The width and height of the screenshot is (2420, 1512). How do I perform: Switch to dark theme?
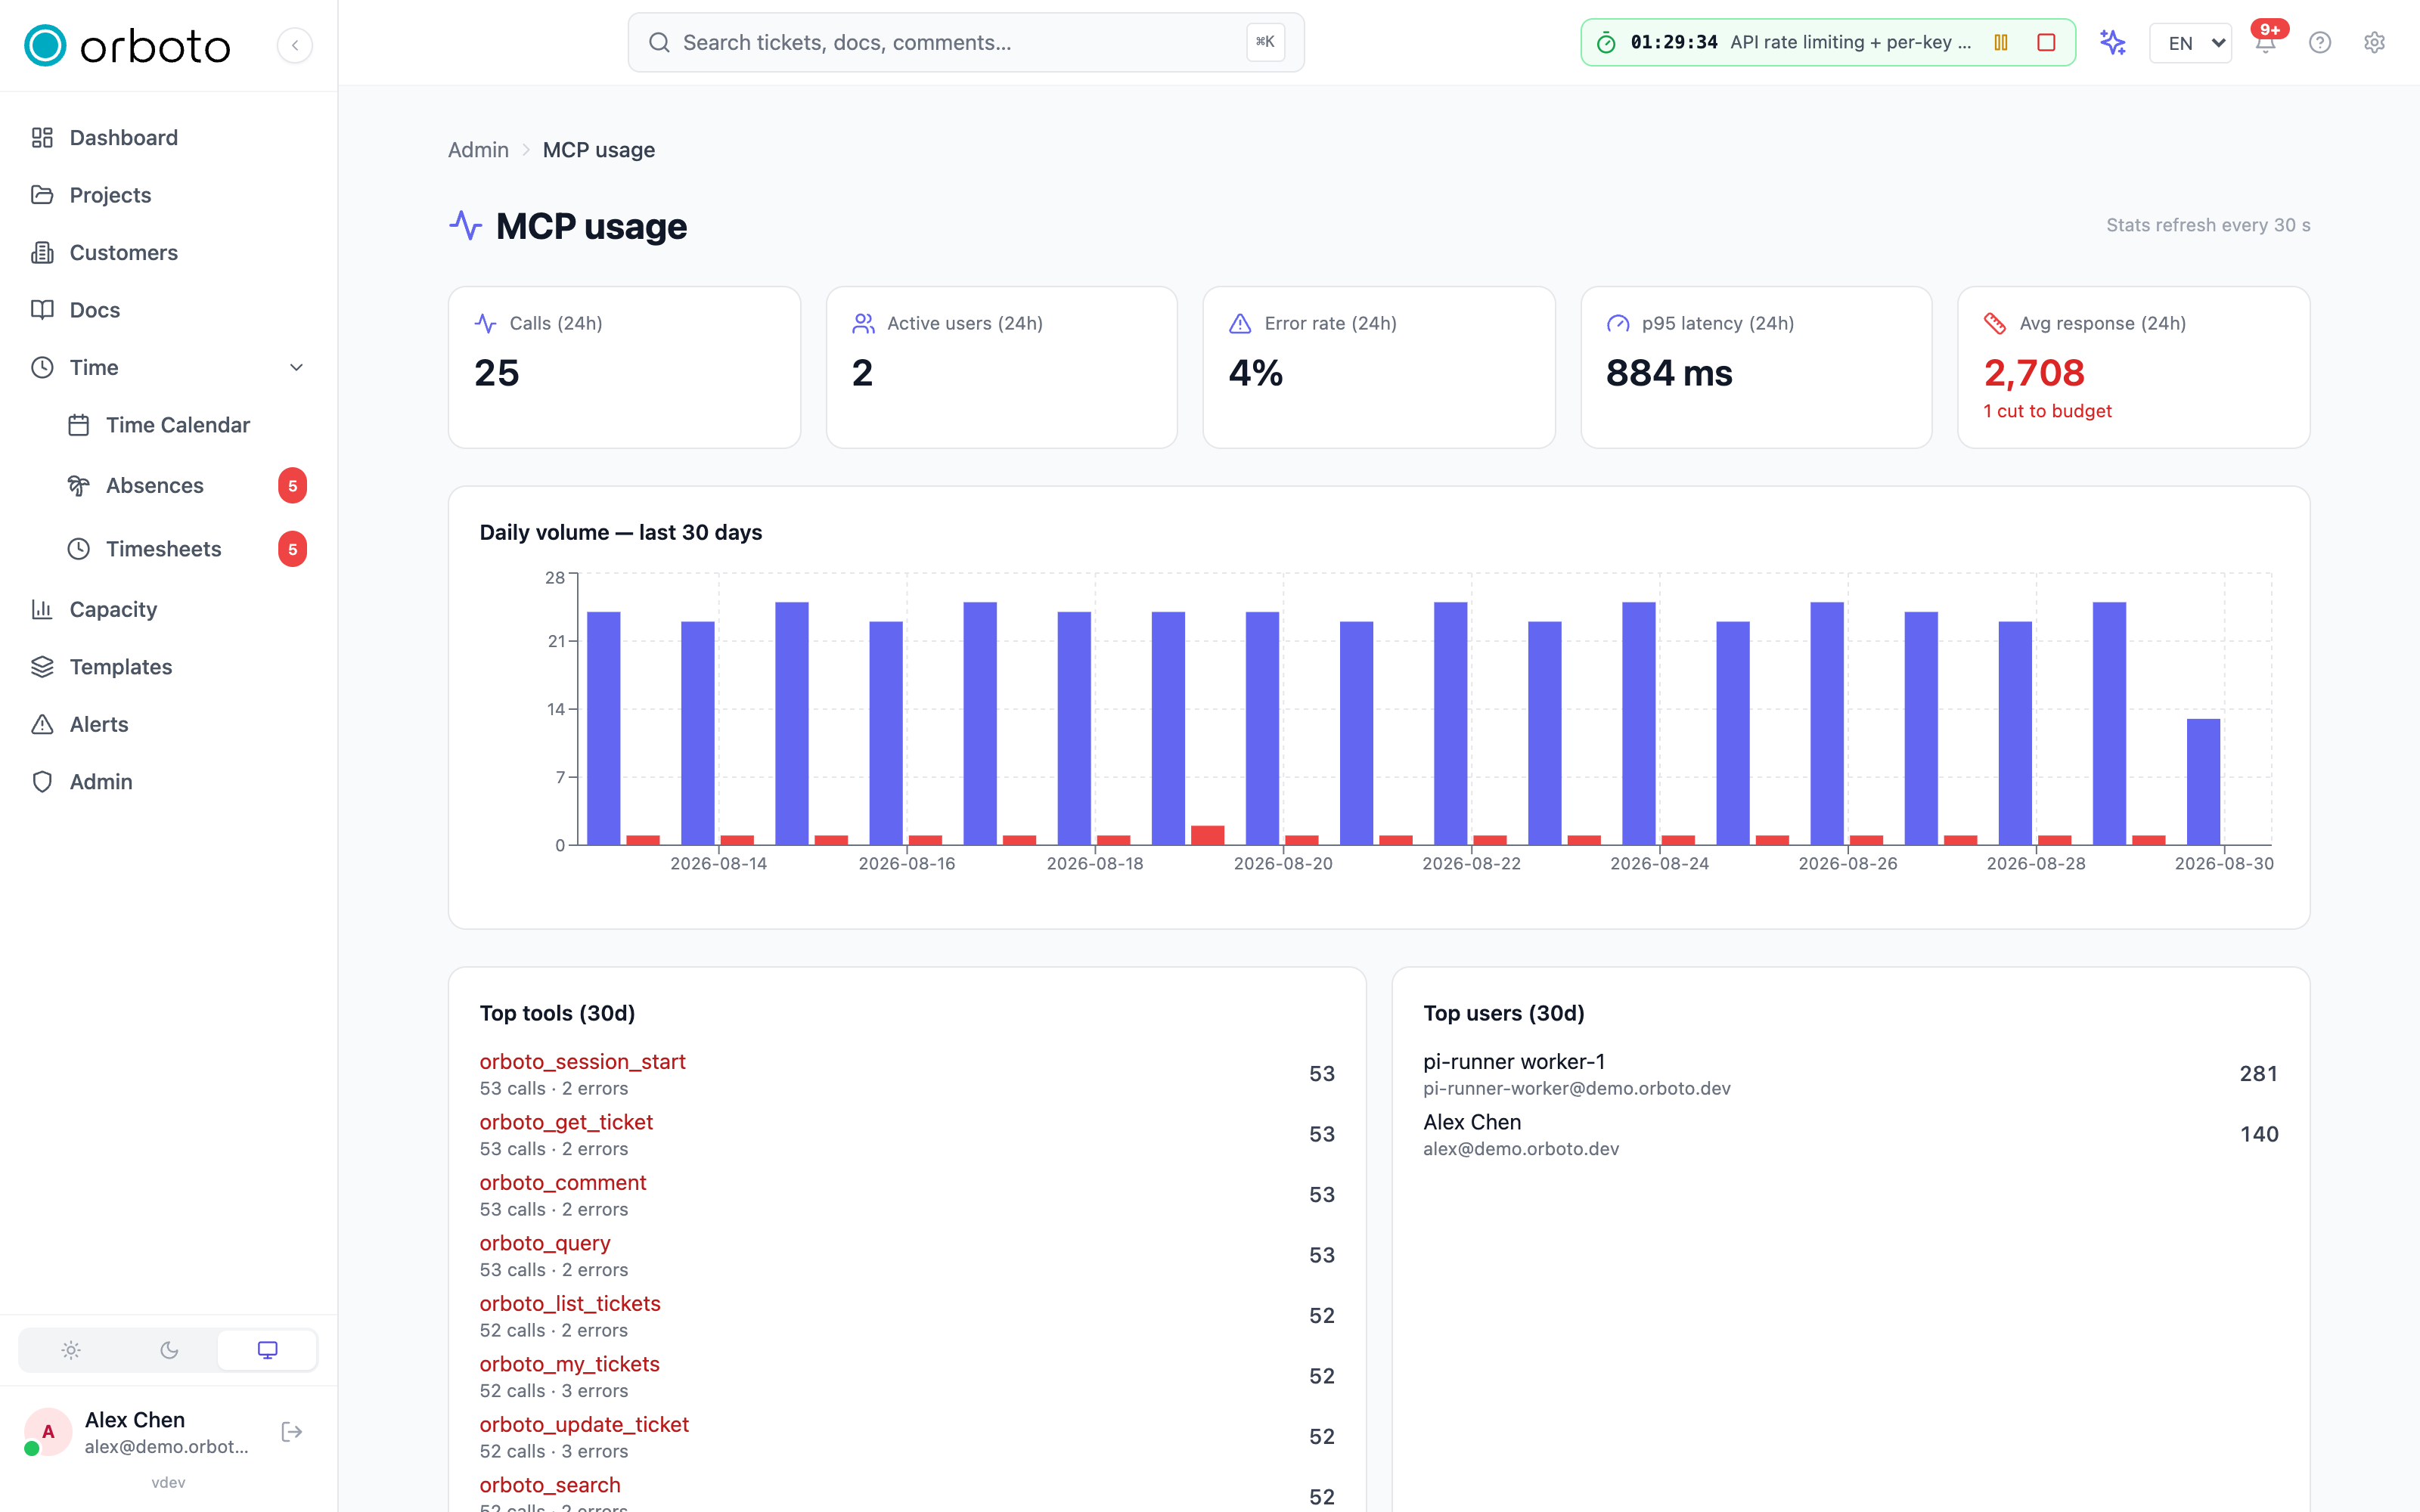(x=169, y=1350)
